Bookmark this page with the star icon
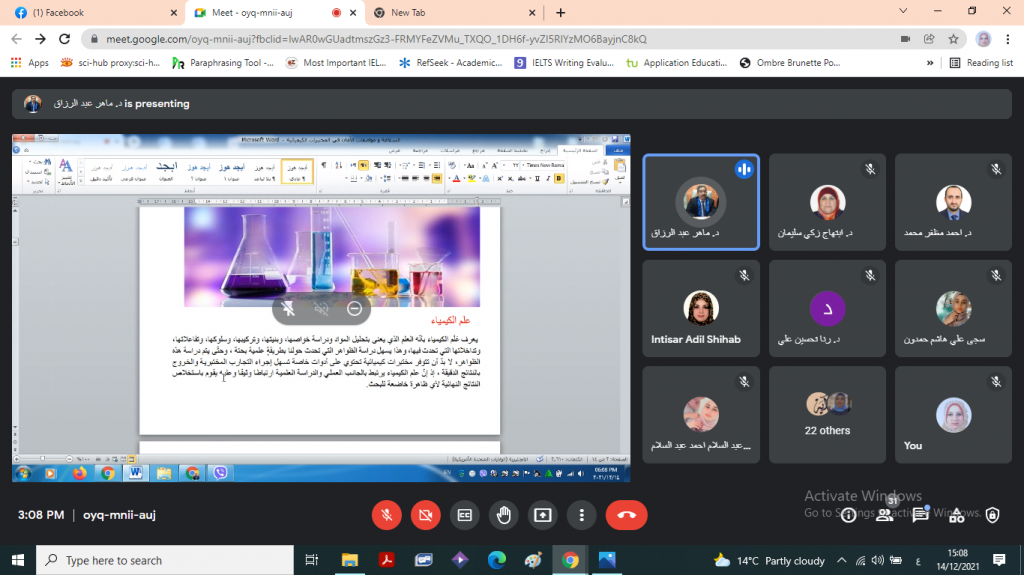 click(954, 39)
